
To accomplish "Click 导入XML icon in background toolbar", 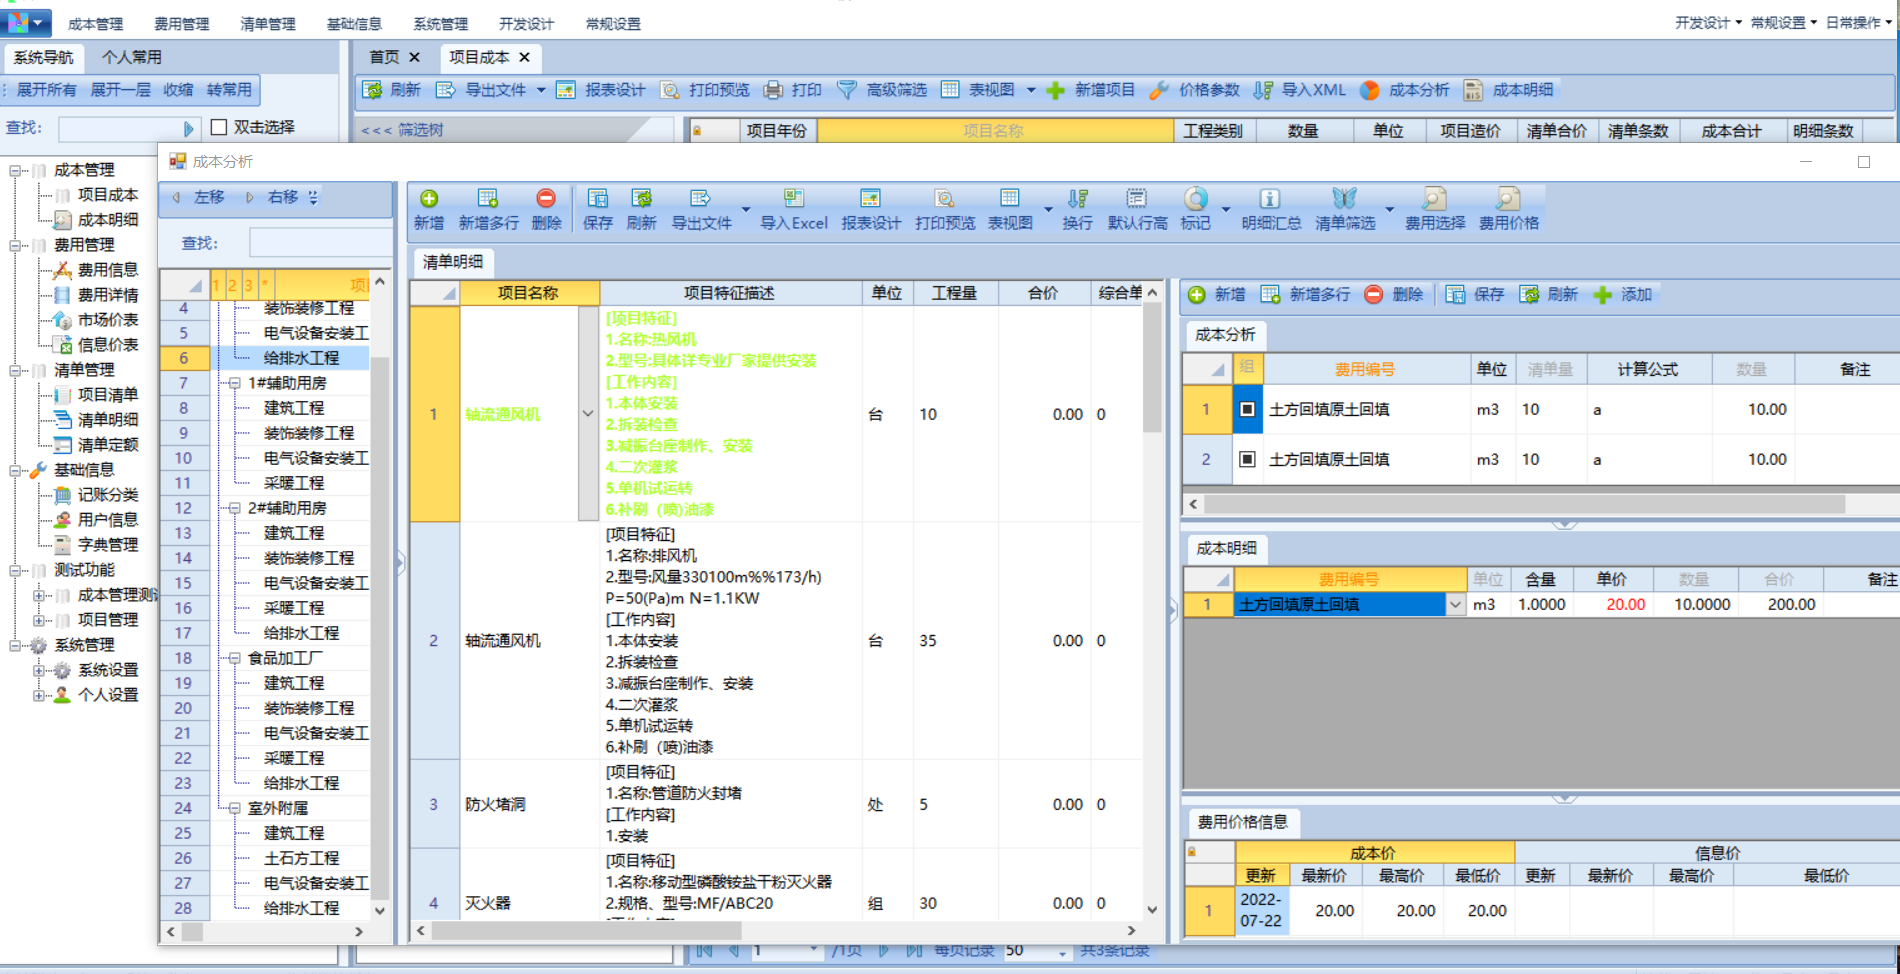I will click(x=1263, y=90).
